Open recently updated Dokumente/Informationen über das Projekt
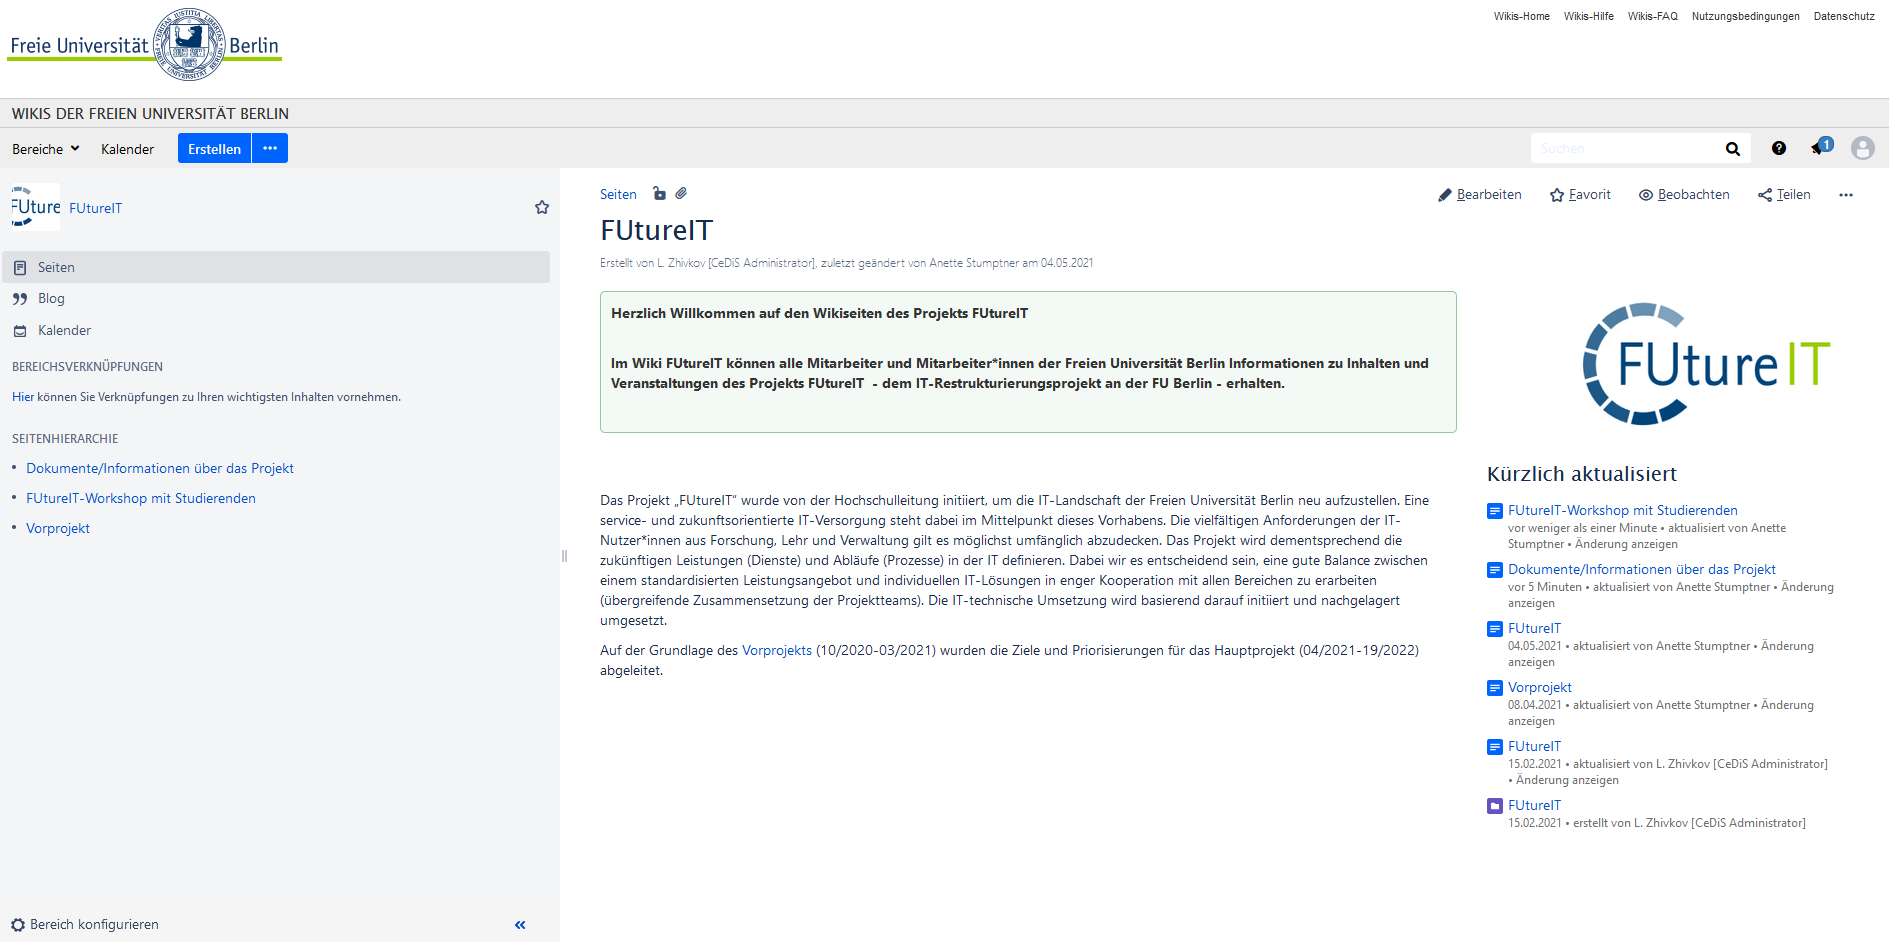The height and width of the screenshot is (942, 1889). 1642,569
